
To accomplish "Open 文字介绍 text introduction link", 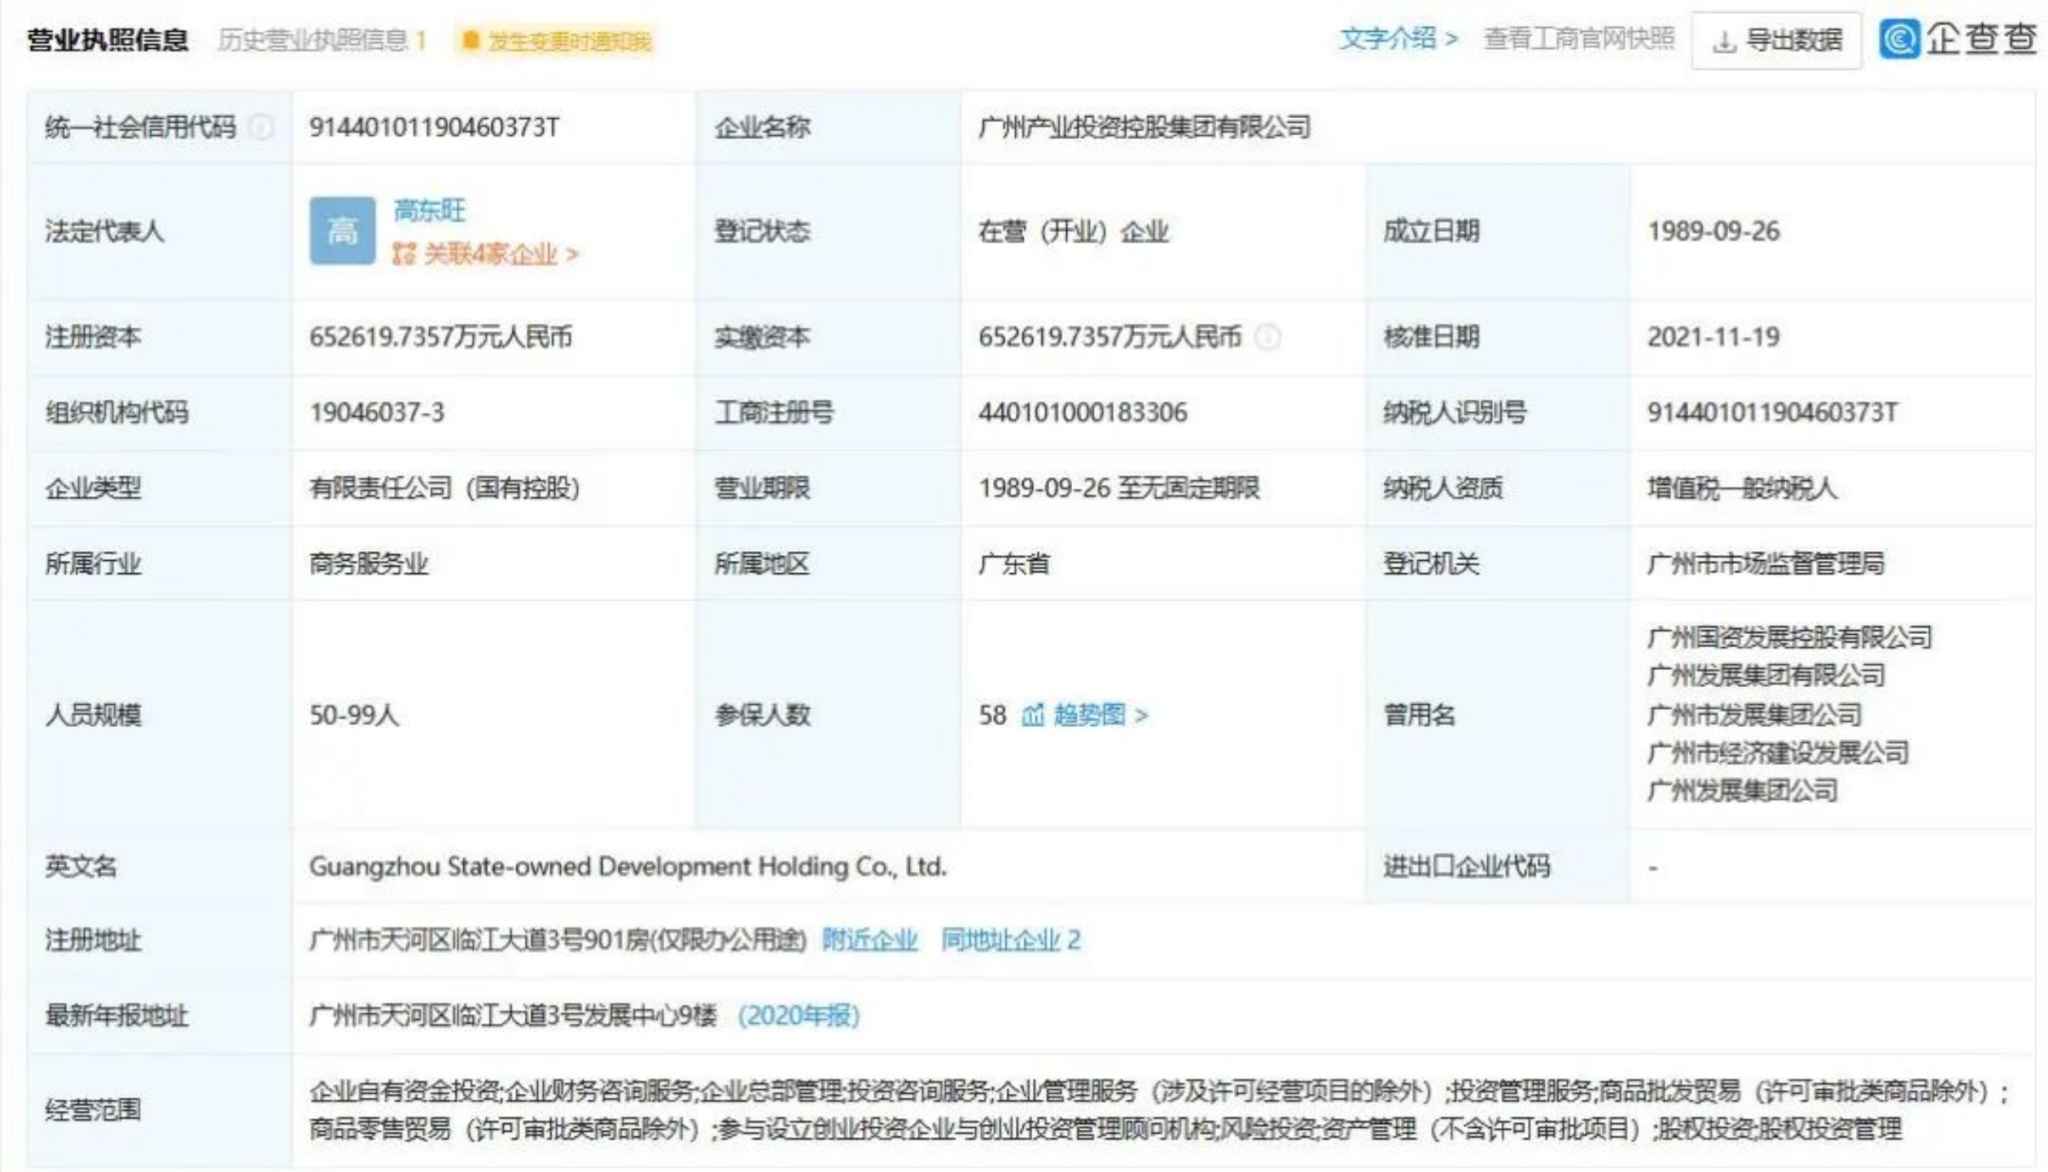I will point(1398,39).
